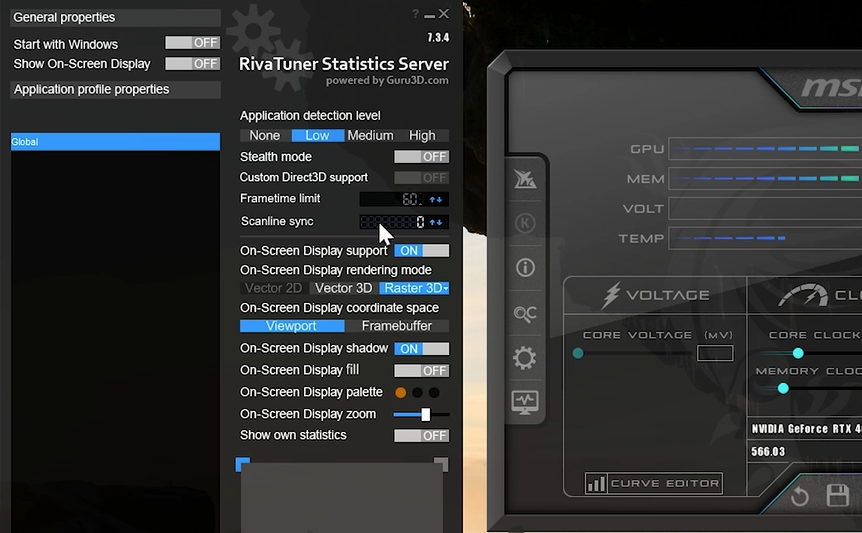The height and width of the screenshot is (533, 862).
Task: Set detection level to None
Action: click(265, 135)
